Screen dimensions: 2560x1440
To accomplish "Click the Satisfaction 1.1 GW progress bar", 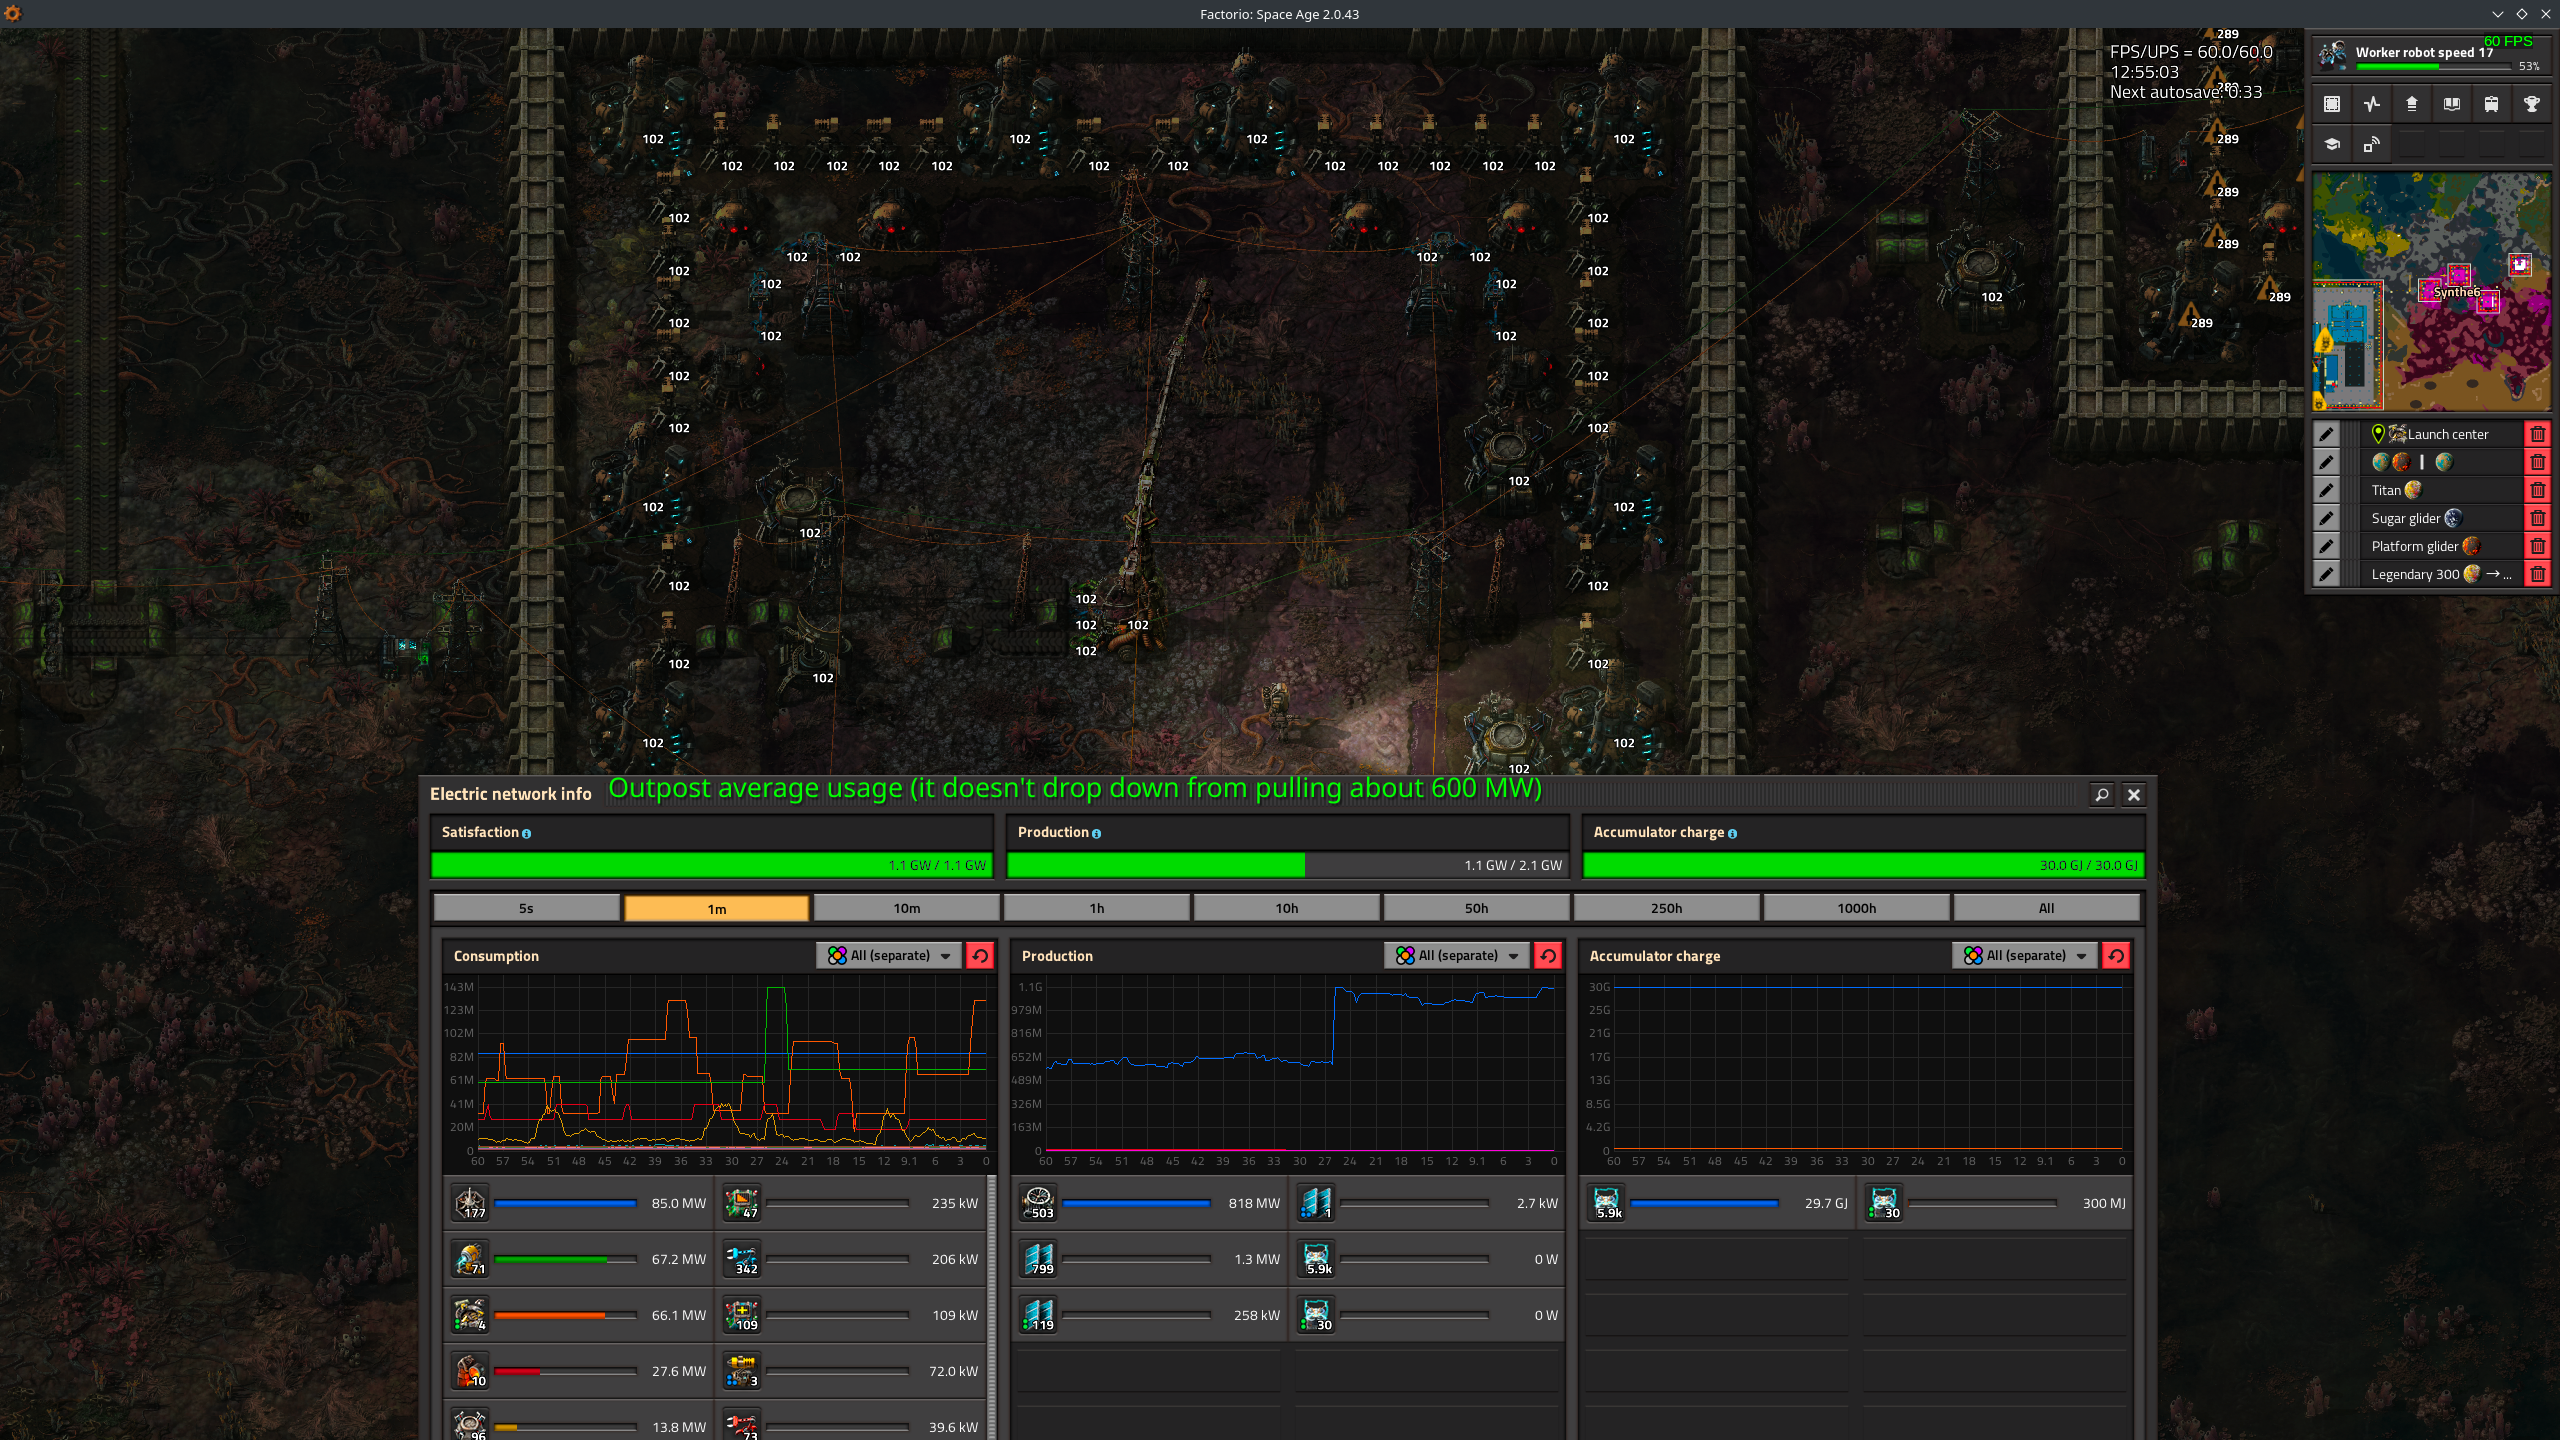I will coord(711,865).
